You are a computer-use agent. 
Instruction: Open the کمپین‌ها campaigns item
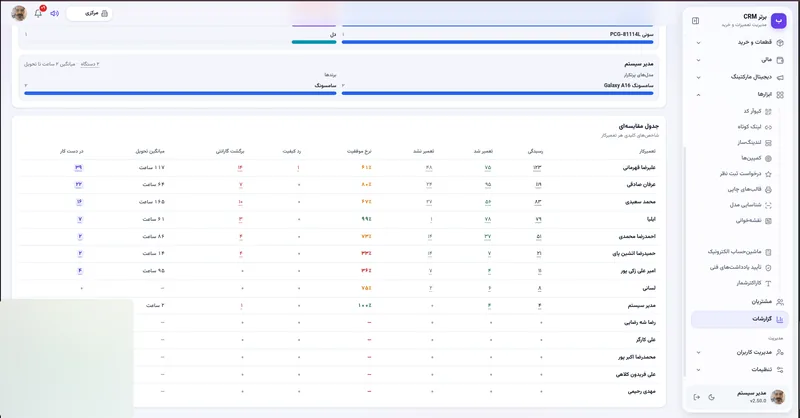pos(756,158)
